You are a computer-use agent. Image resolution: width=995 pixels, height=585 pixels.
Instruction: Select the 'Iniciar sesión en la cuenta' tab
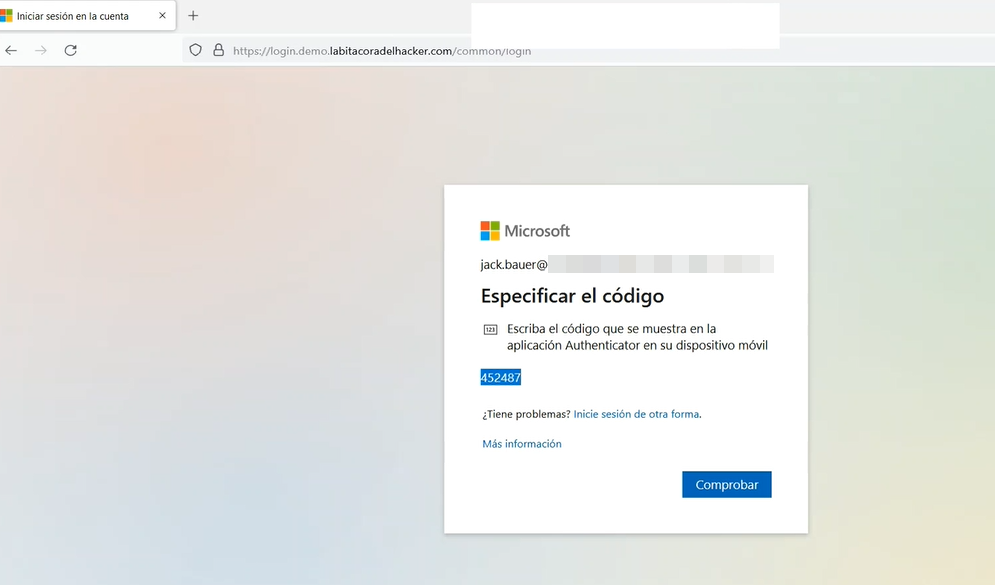pyautogui.click(x=87, y=16)
